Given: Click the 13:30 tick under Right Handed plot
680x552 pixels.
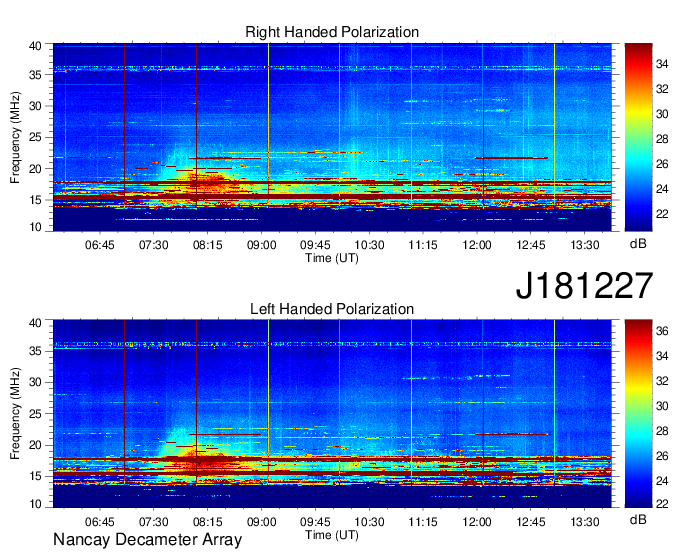Looking at the screenshot, I should (585, 245).
